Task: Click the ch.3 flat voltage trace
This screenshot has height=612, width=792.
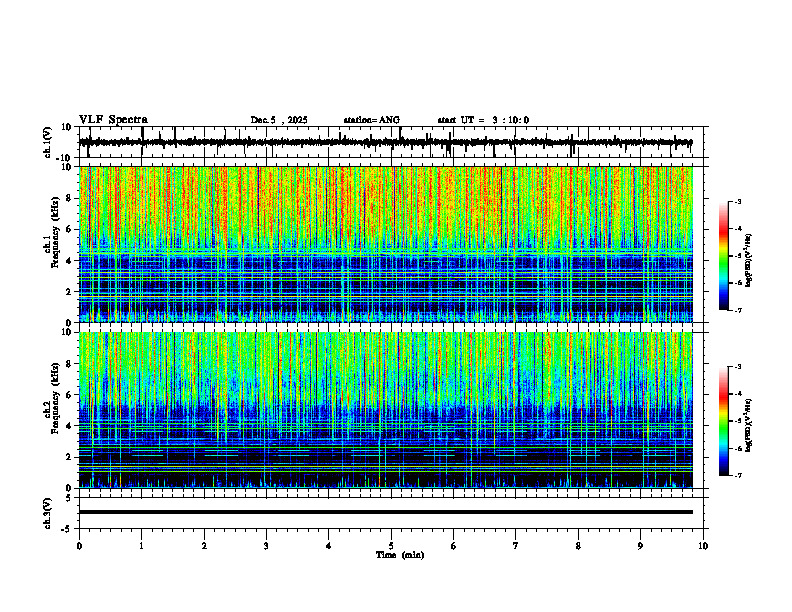Action: coord(385,512)
